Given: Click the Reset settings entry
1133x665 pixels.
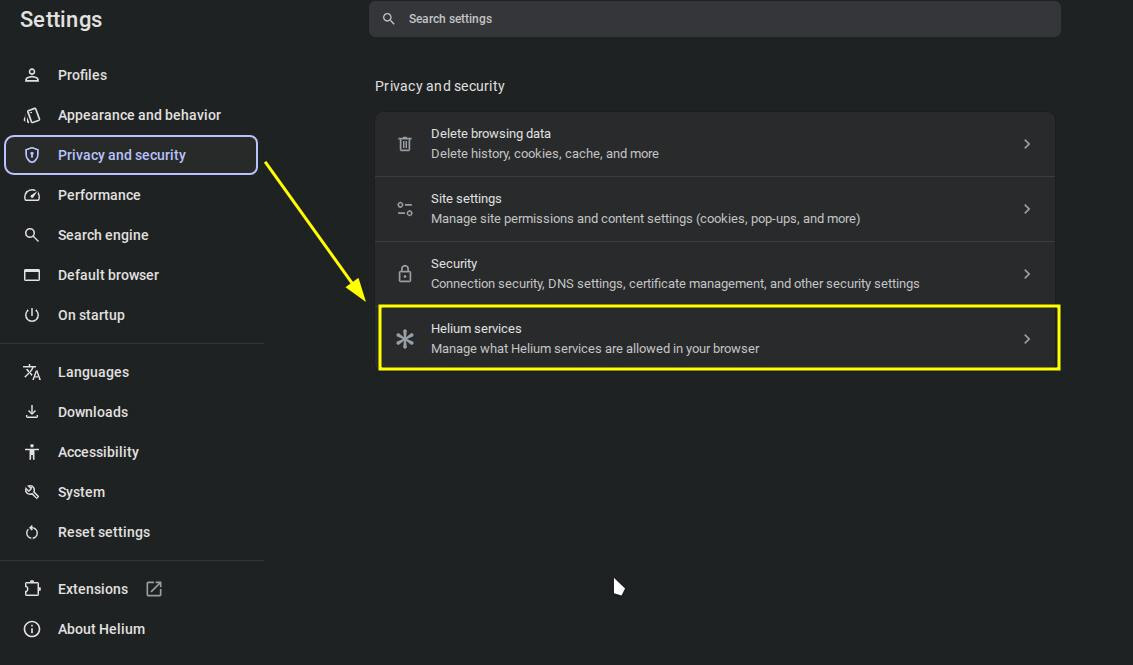Looking at the screenshot, I should [x=131, y=532].
